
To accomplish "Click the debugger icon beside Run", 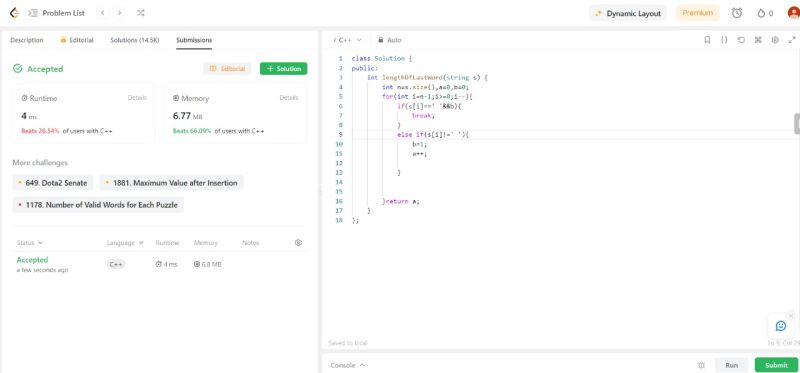I will [x=702, y=365].
